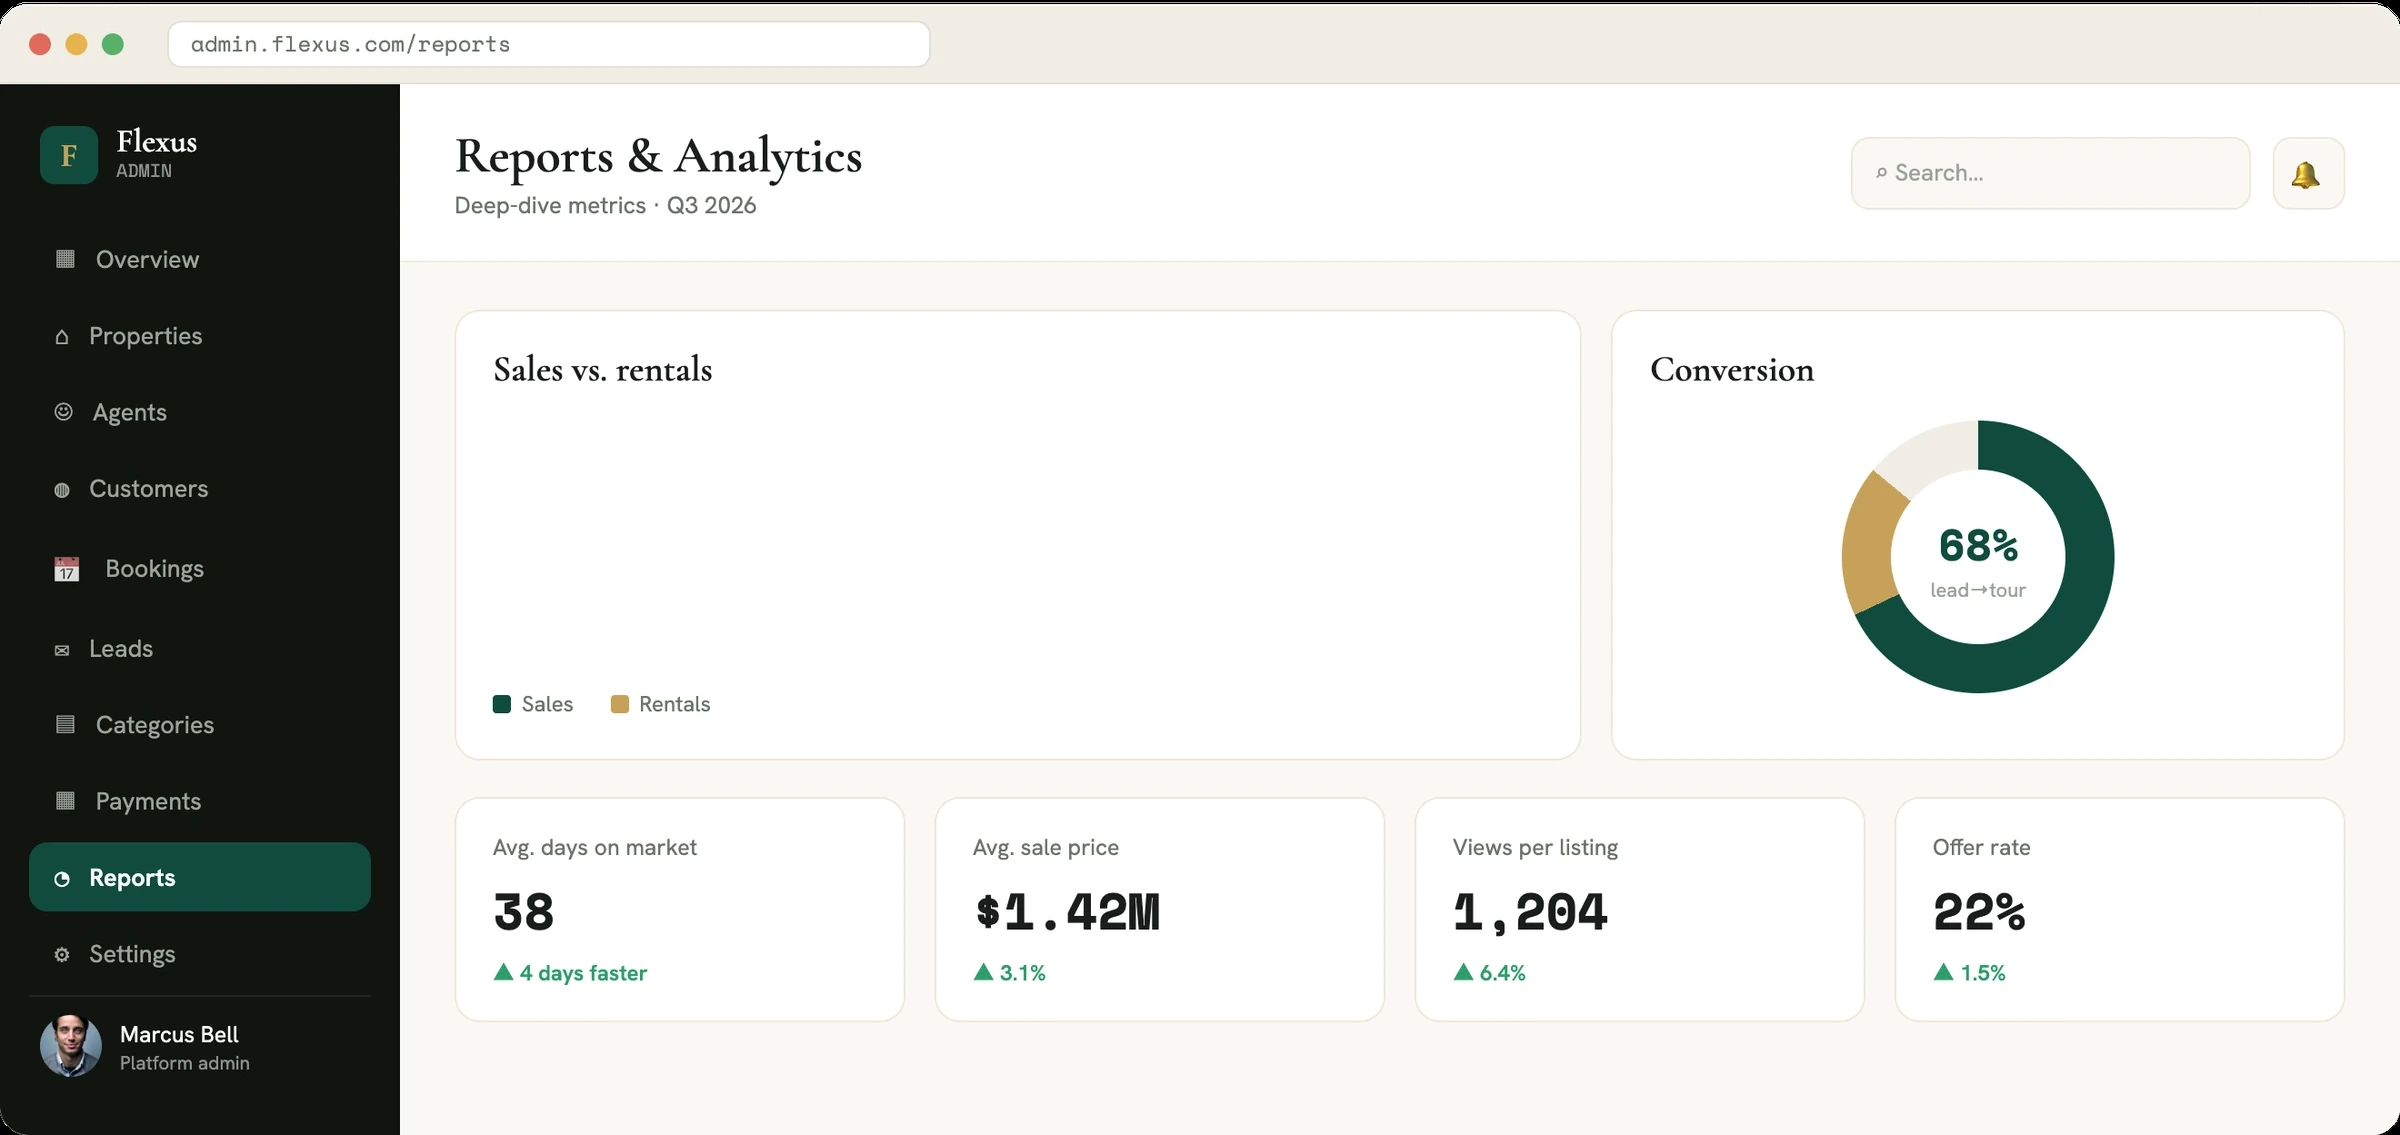
Task: Click the Bookings calendar icon
Action: pyautogui.click(x=66, y=569)
